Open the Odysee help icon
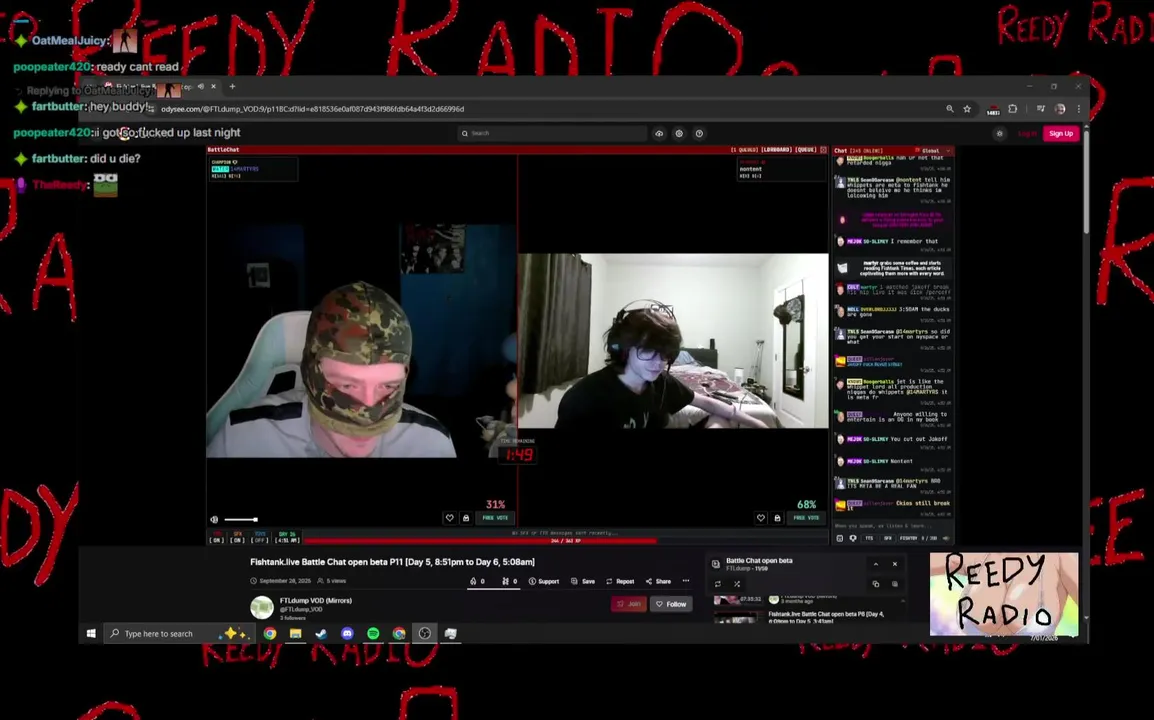 pyautogui.click(x=699, y=133)
